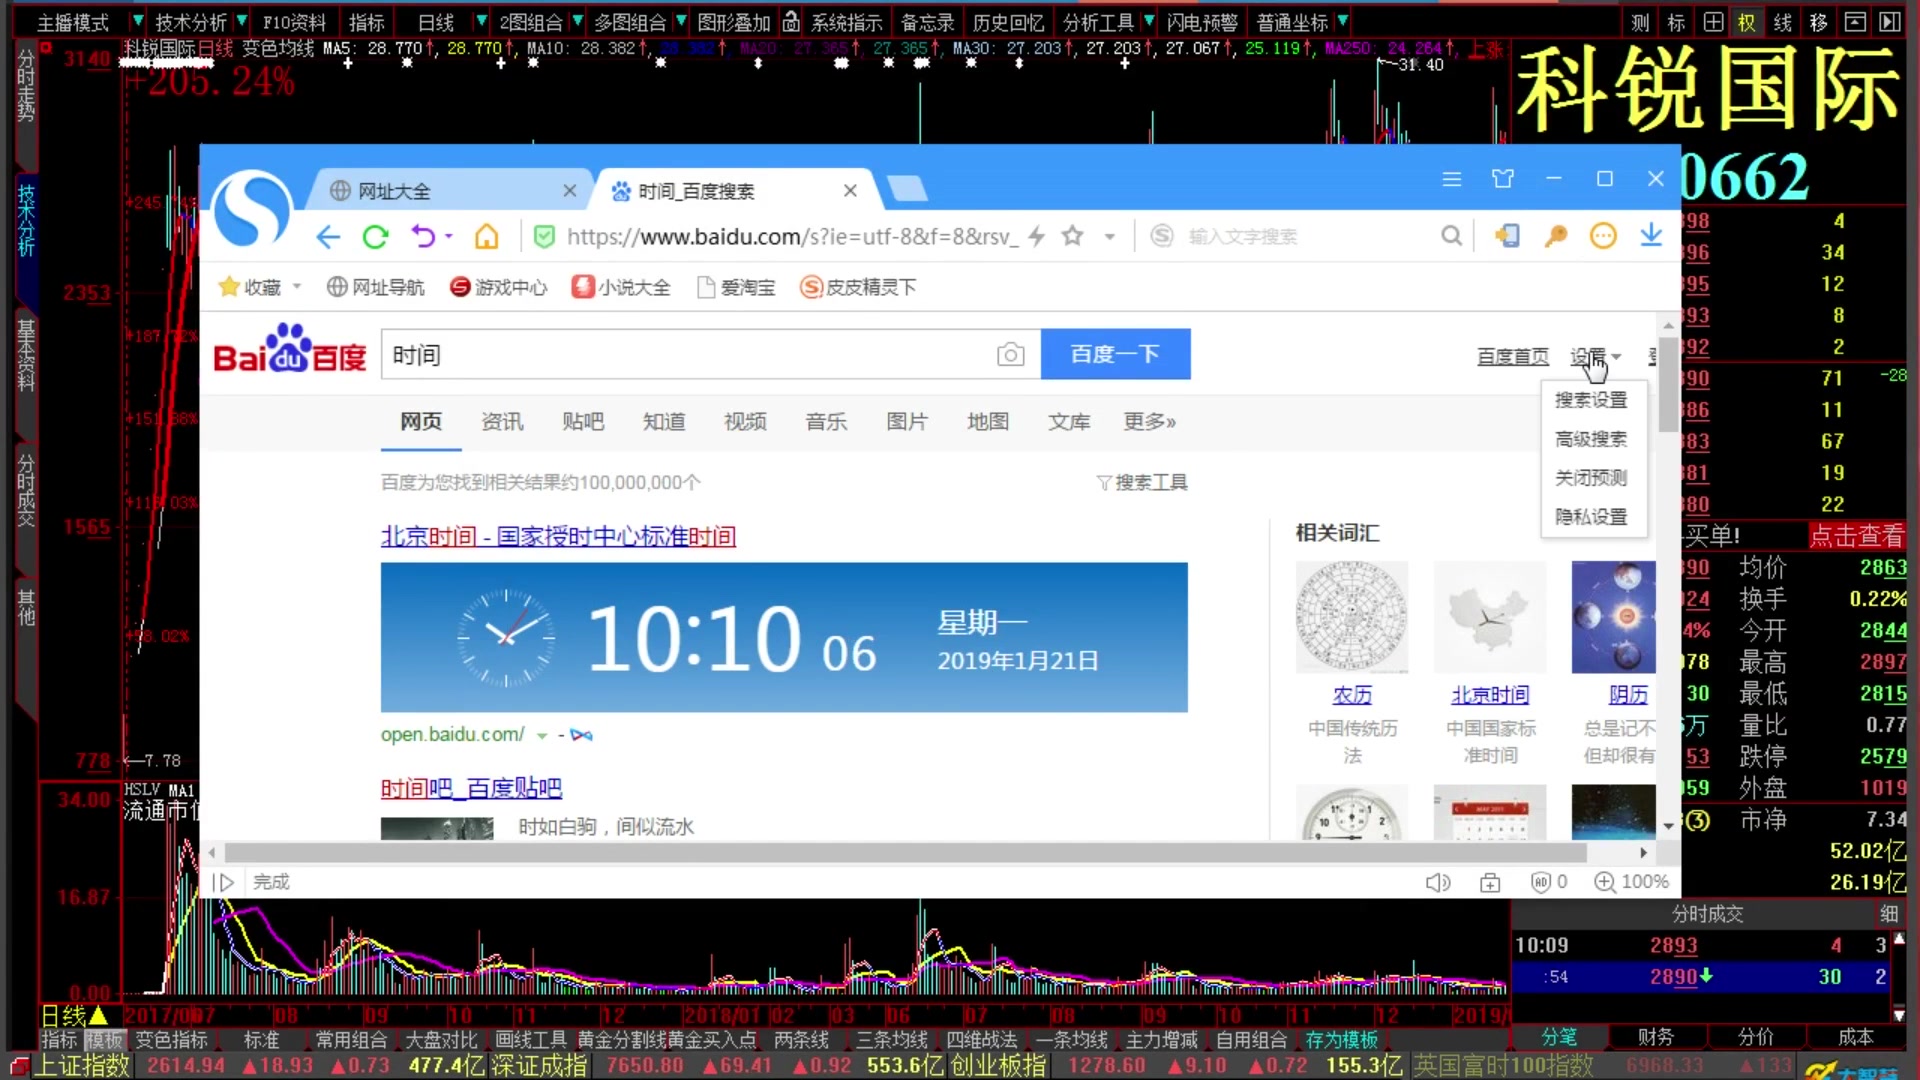Image resolution: width=1920 pixels, height=1080 pixels.
Task: Activate the 权 price-adjustment icon
Action: click(1746, 21)
